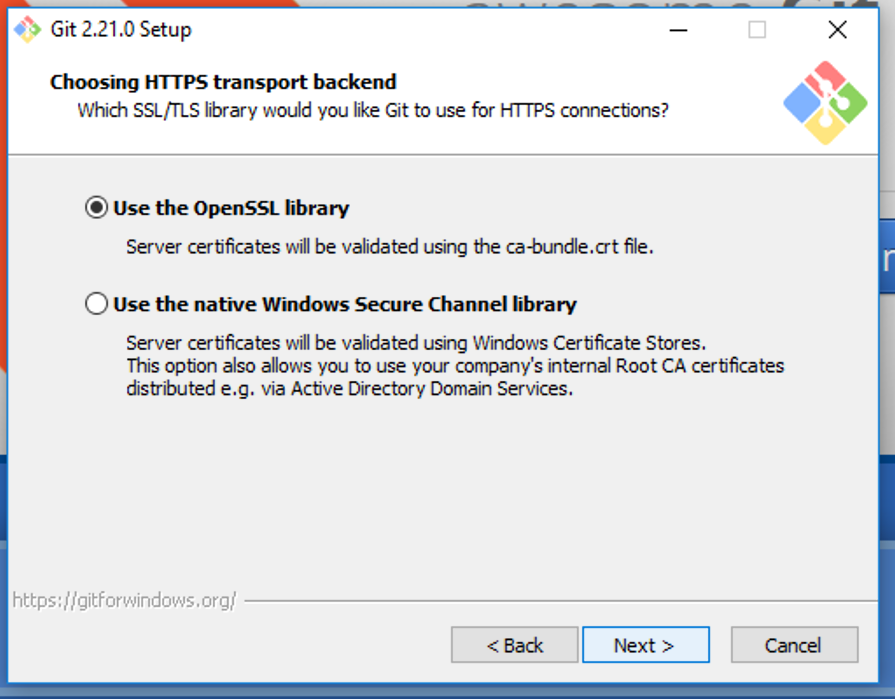Screen dimensions: 895x699
Task: Maximize the Git Setup window
Action: point(757,30)
